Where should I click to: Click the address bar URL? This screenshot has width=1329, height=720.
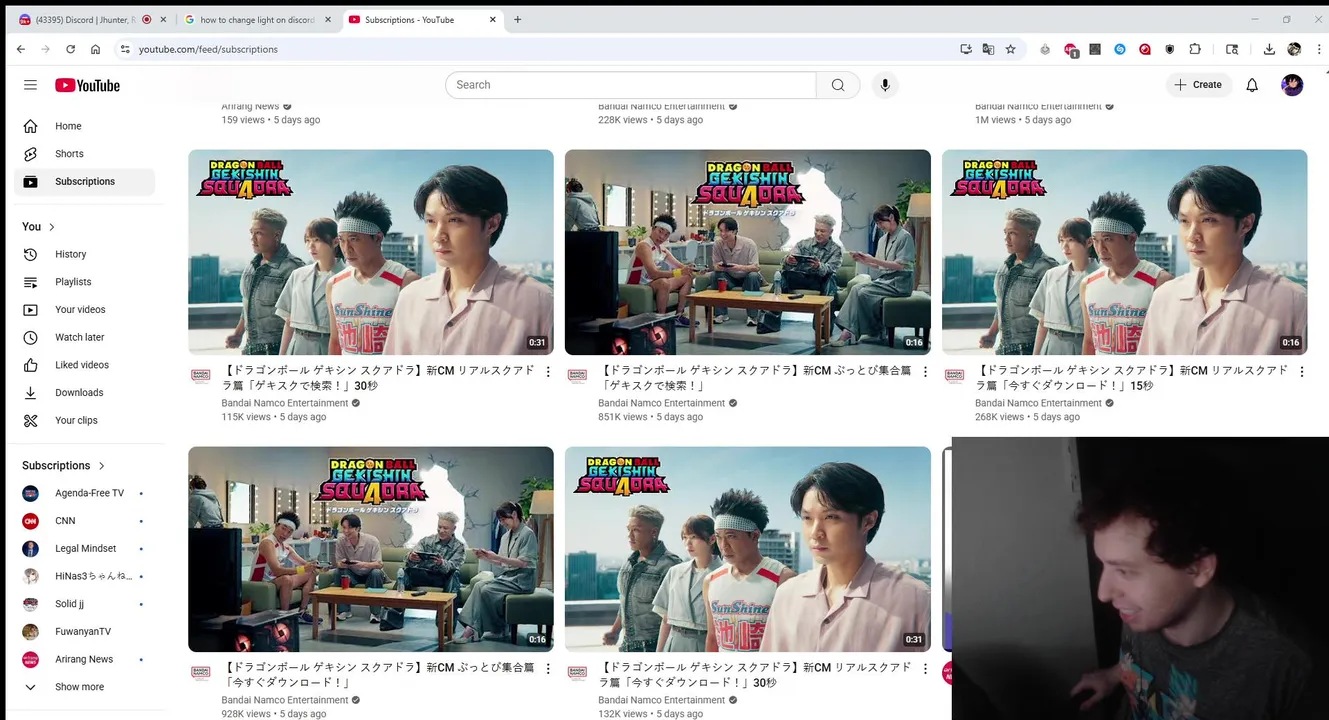point(208,49)
